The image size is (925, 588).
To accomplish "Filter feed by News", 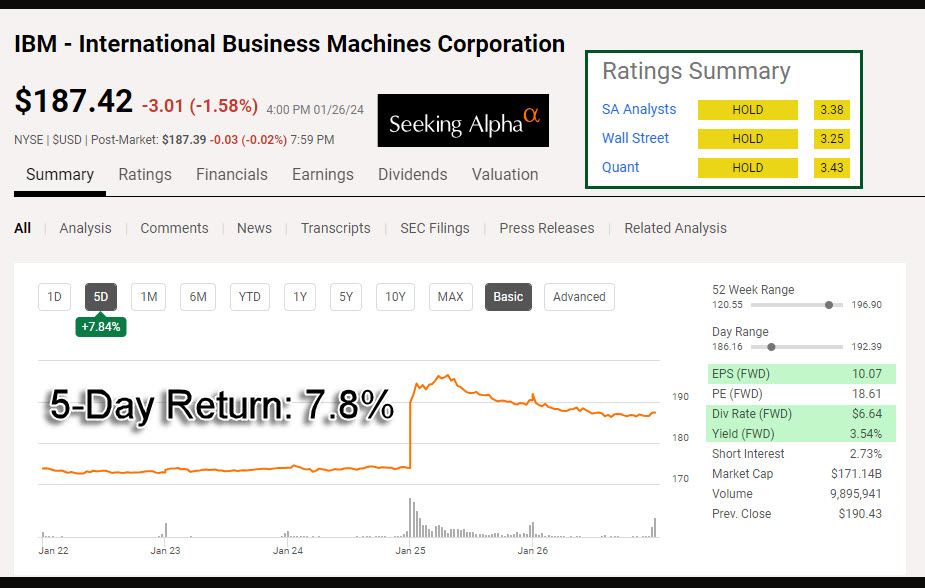I will tap(254, 228).
